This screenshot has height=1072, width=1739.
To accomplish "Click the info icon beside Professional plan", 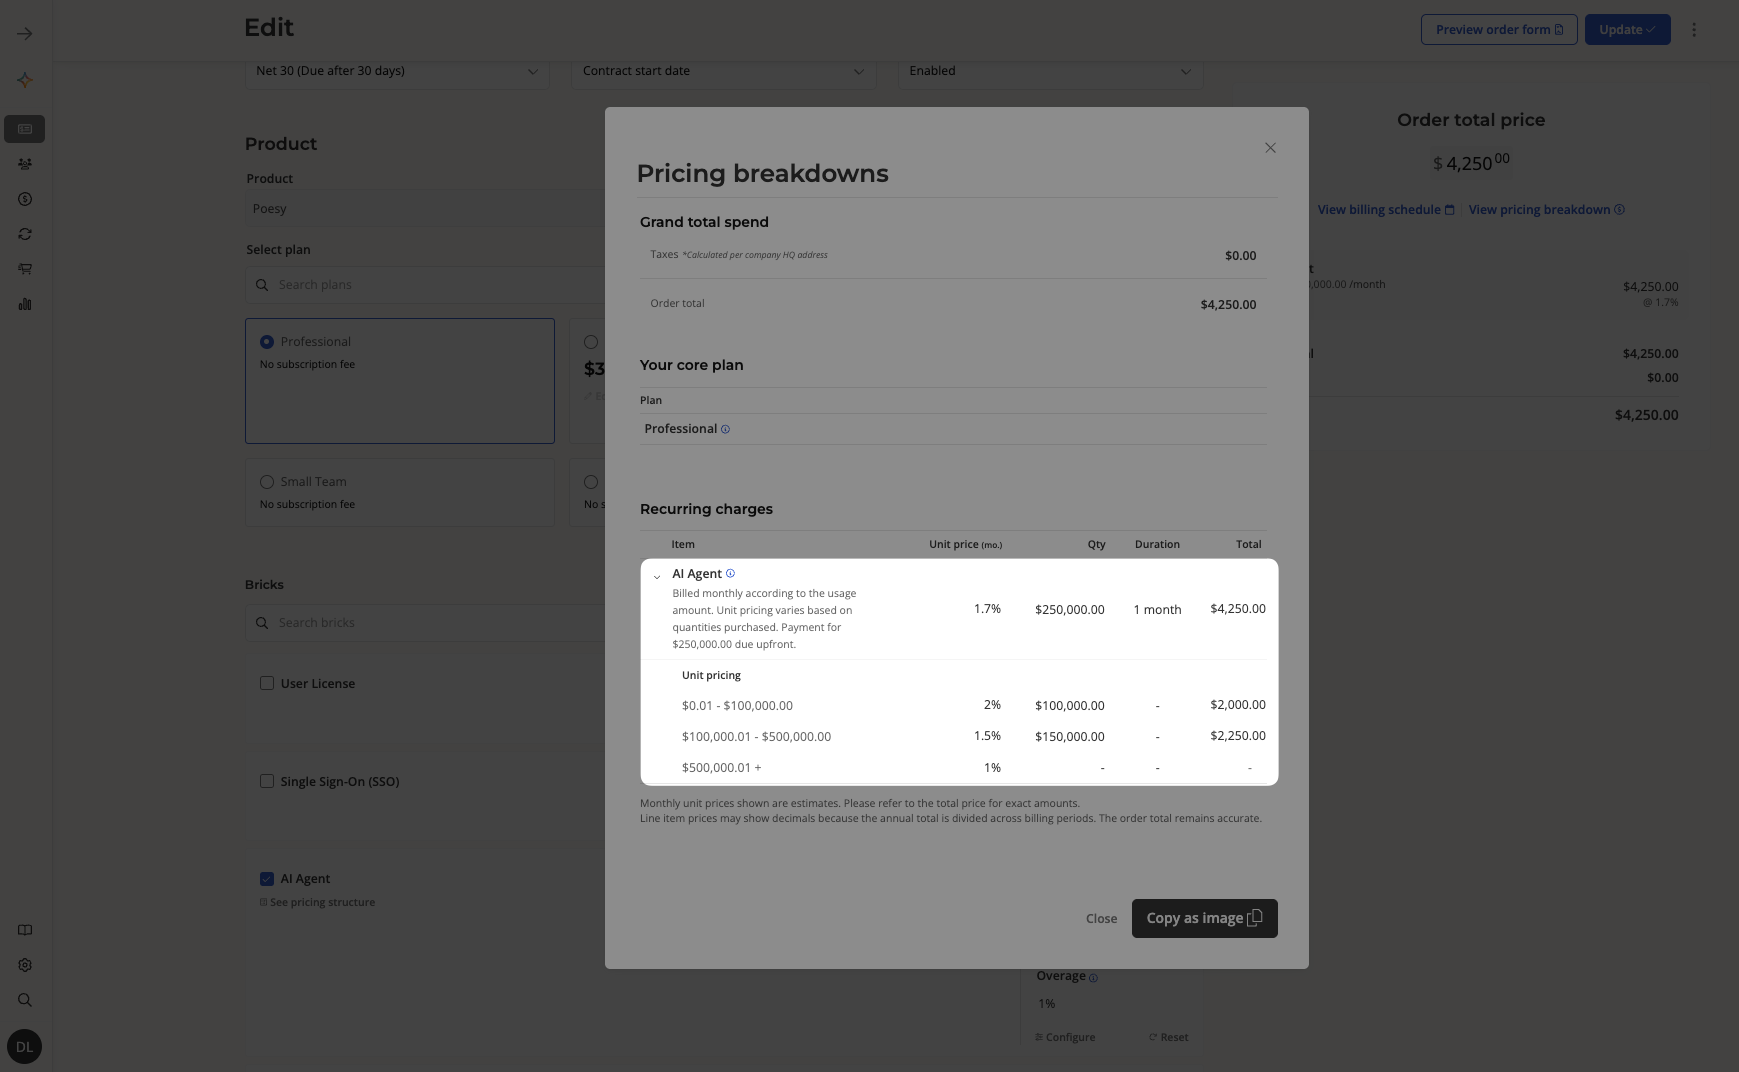I will coord(725,429).
